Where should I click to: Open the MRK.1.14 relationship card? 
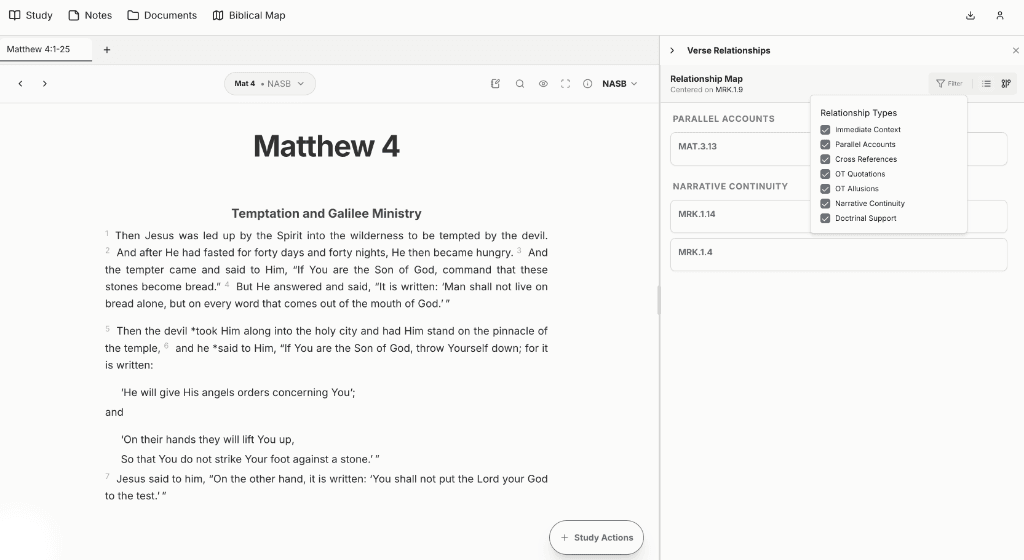(740, 215)
